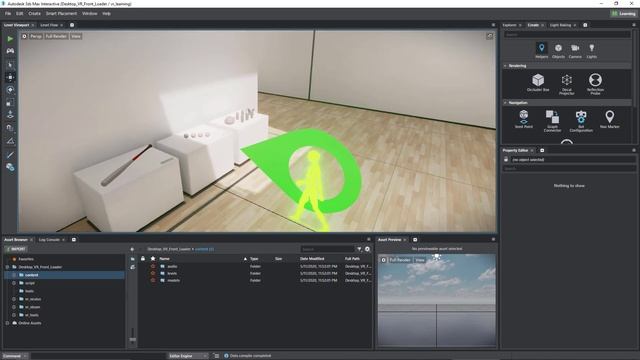
Task: Select the line measure tool icon
Action: point(10,154)
